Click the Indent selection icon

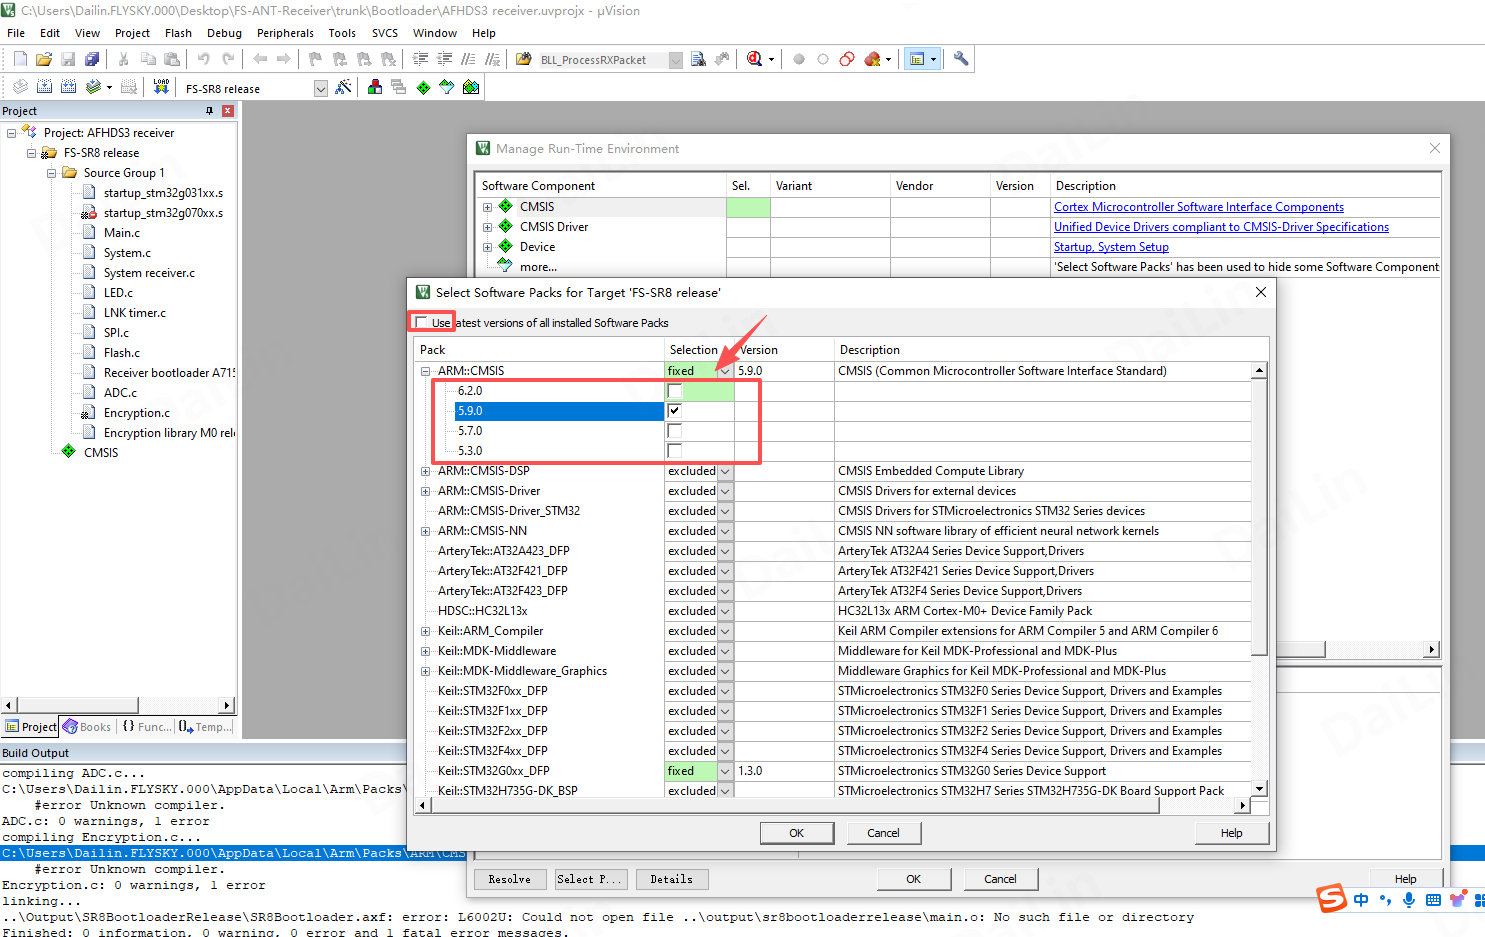(x=421, y=59)
